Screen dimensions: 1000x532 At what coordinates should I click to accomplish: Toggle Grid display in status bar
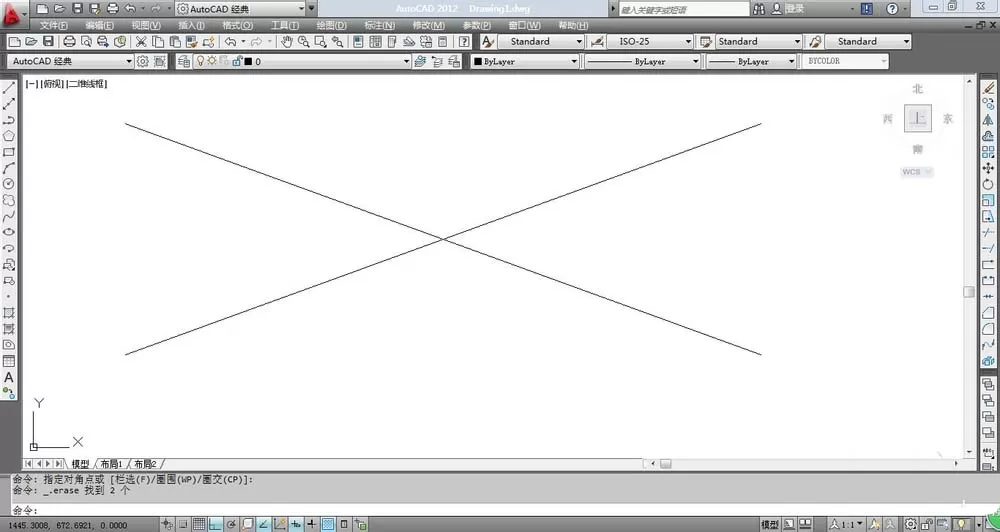(199, 524)
